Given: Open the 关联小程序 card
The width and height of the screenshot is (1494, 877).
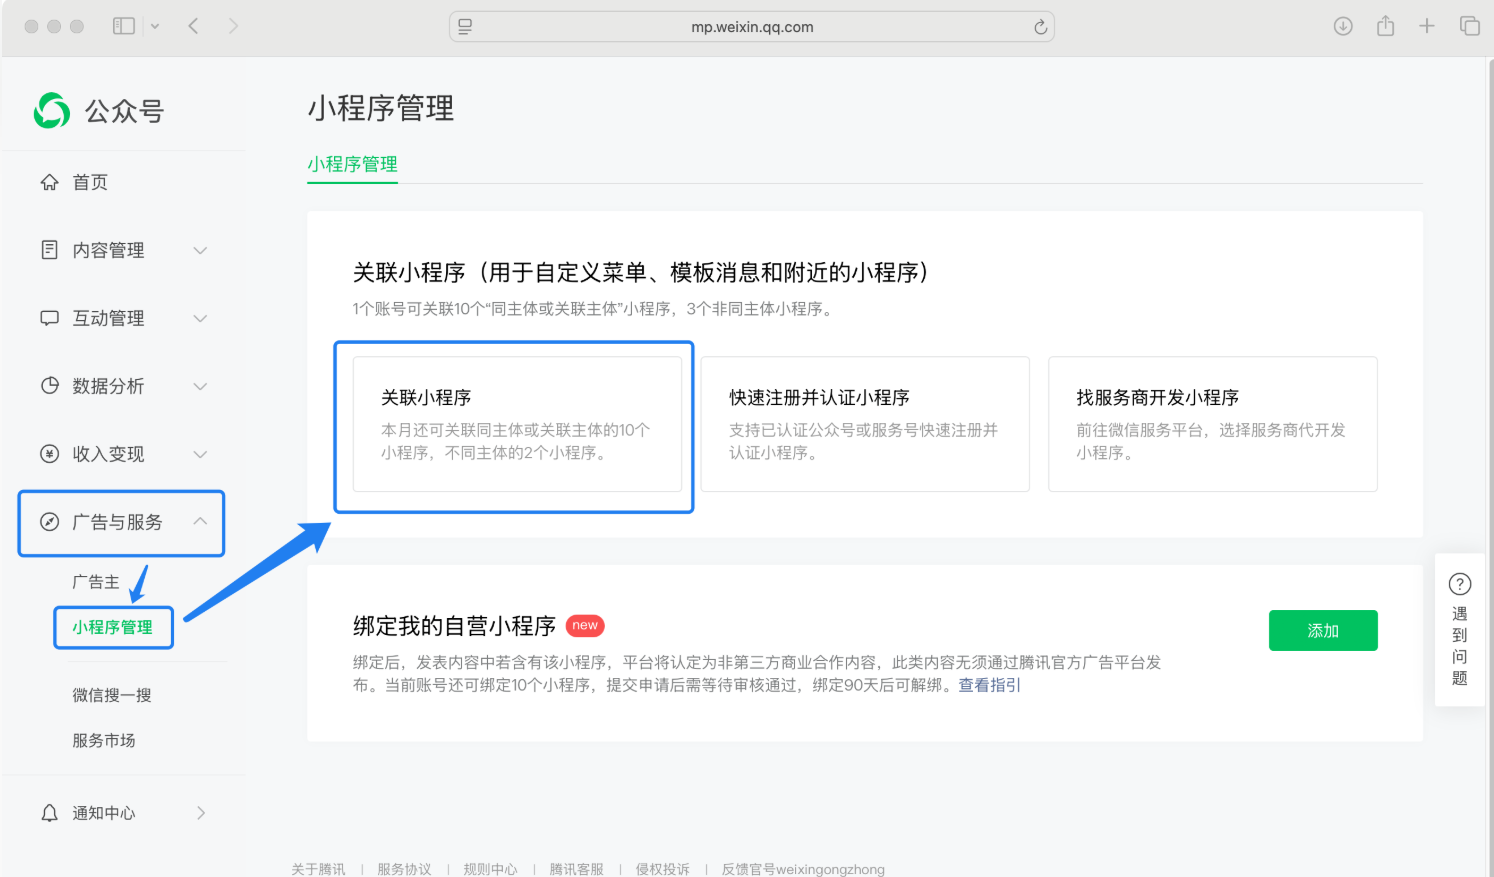Looking at the screenshot, I should point(517,424).
